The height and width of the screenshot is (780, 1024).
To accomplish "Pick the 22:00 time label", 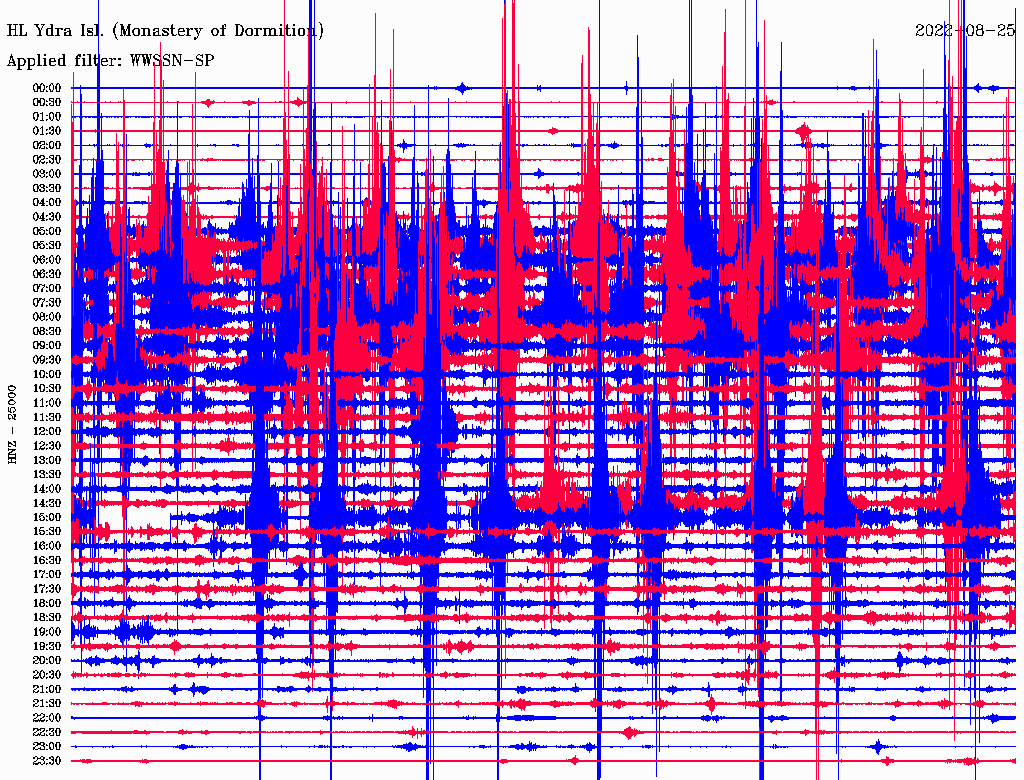I will point(47,718).
